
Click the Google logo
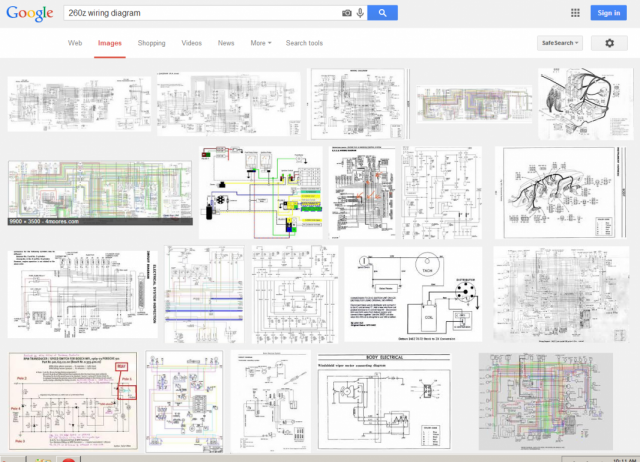point(32,13)
